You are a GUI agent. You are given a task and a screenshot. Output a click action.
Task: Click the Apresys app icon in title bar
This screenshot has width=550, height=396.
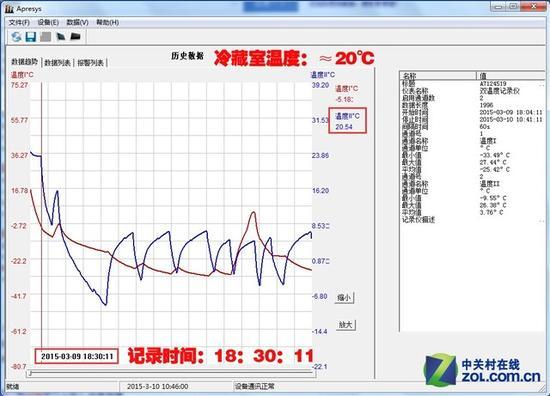click(10, 8)
